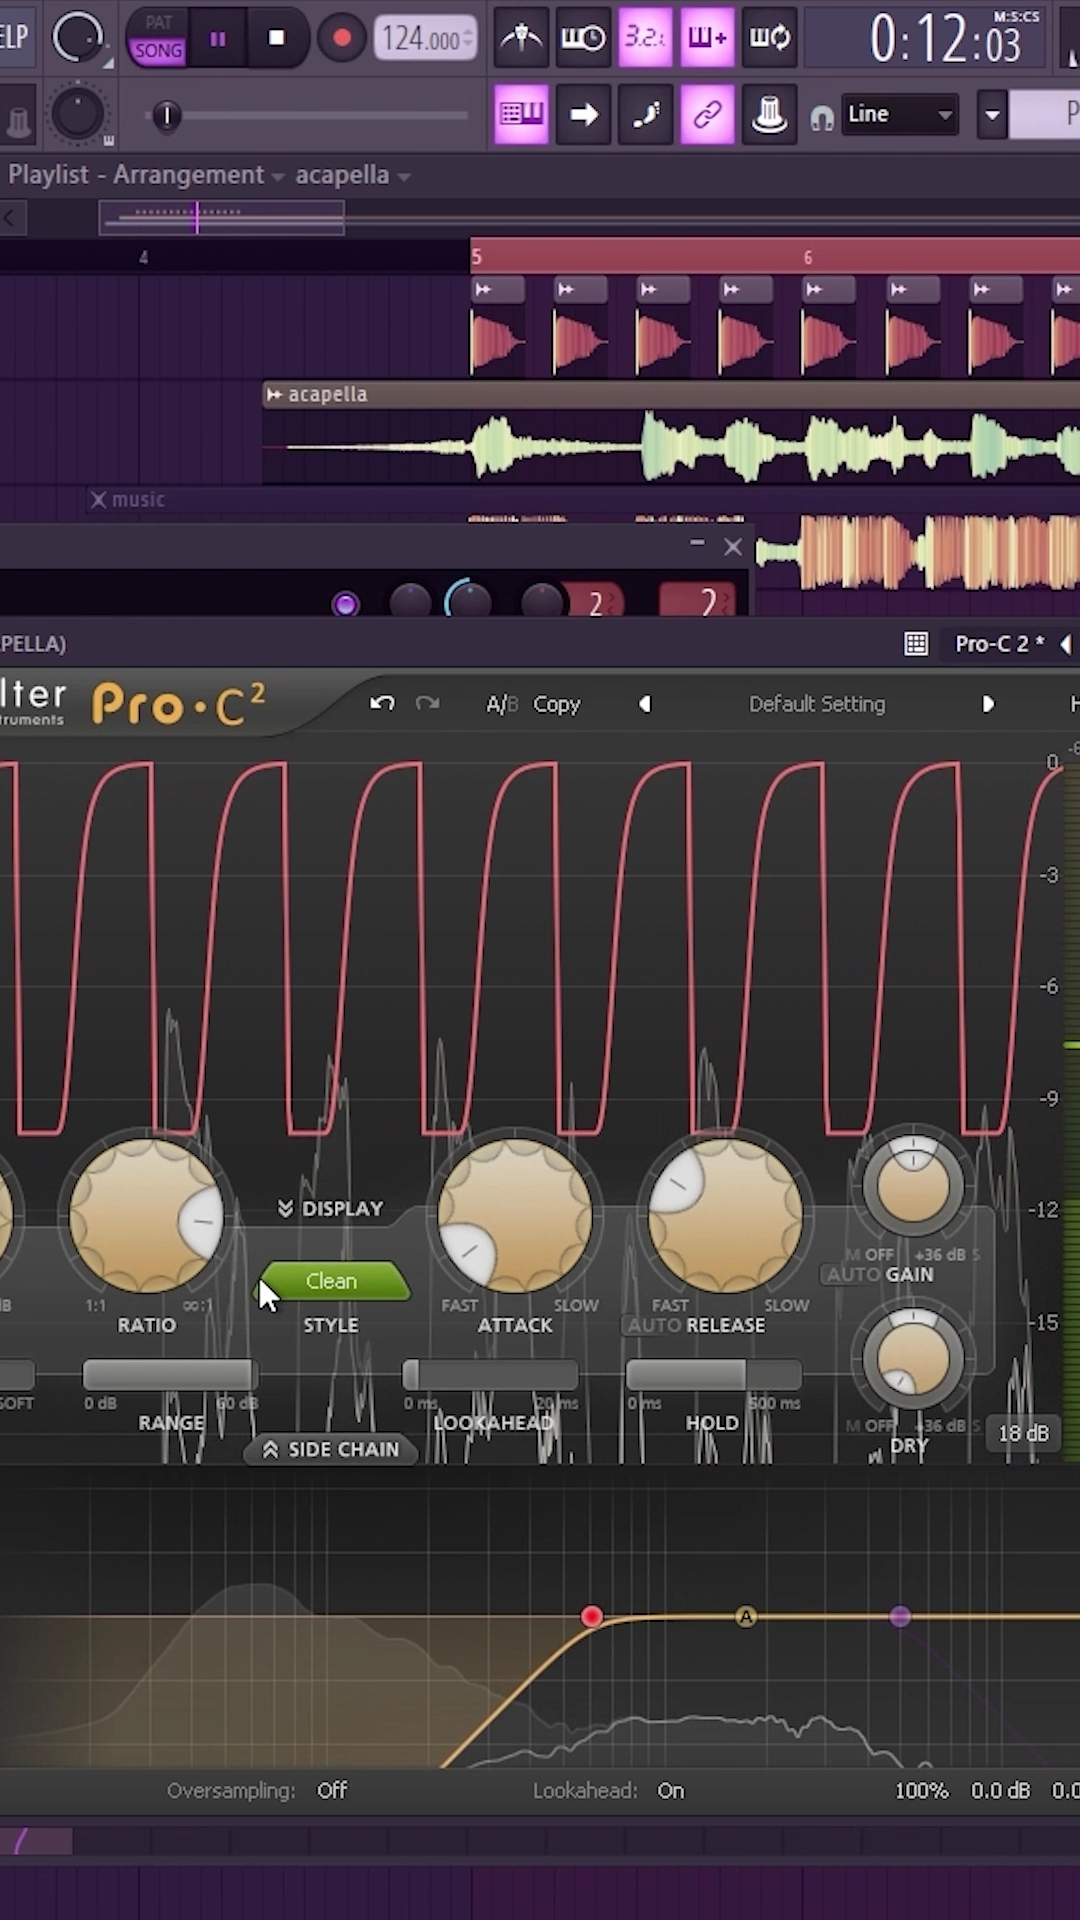Go to the previous preset arrow

[x=645, y=704]
